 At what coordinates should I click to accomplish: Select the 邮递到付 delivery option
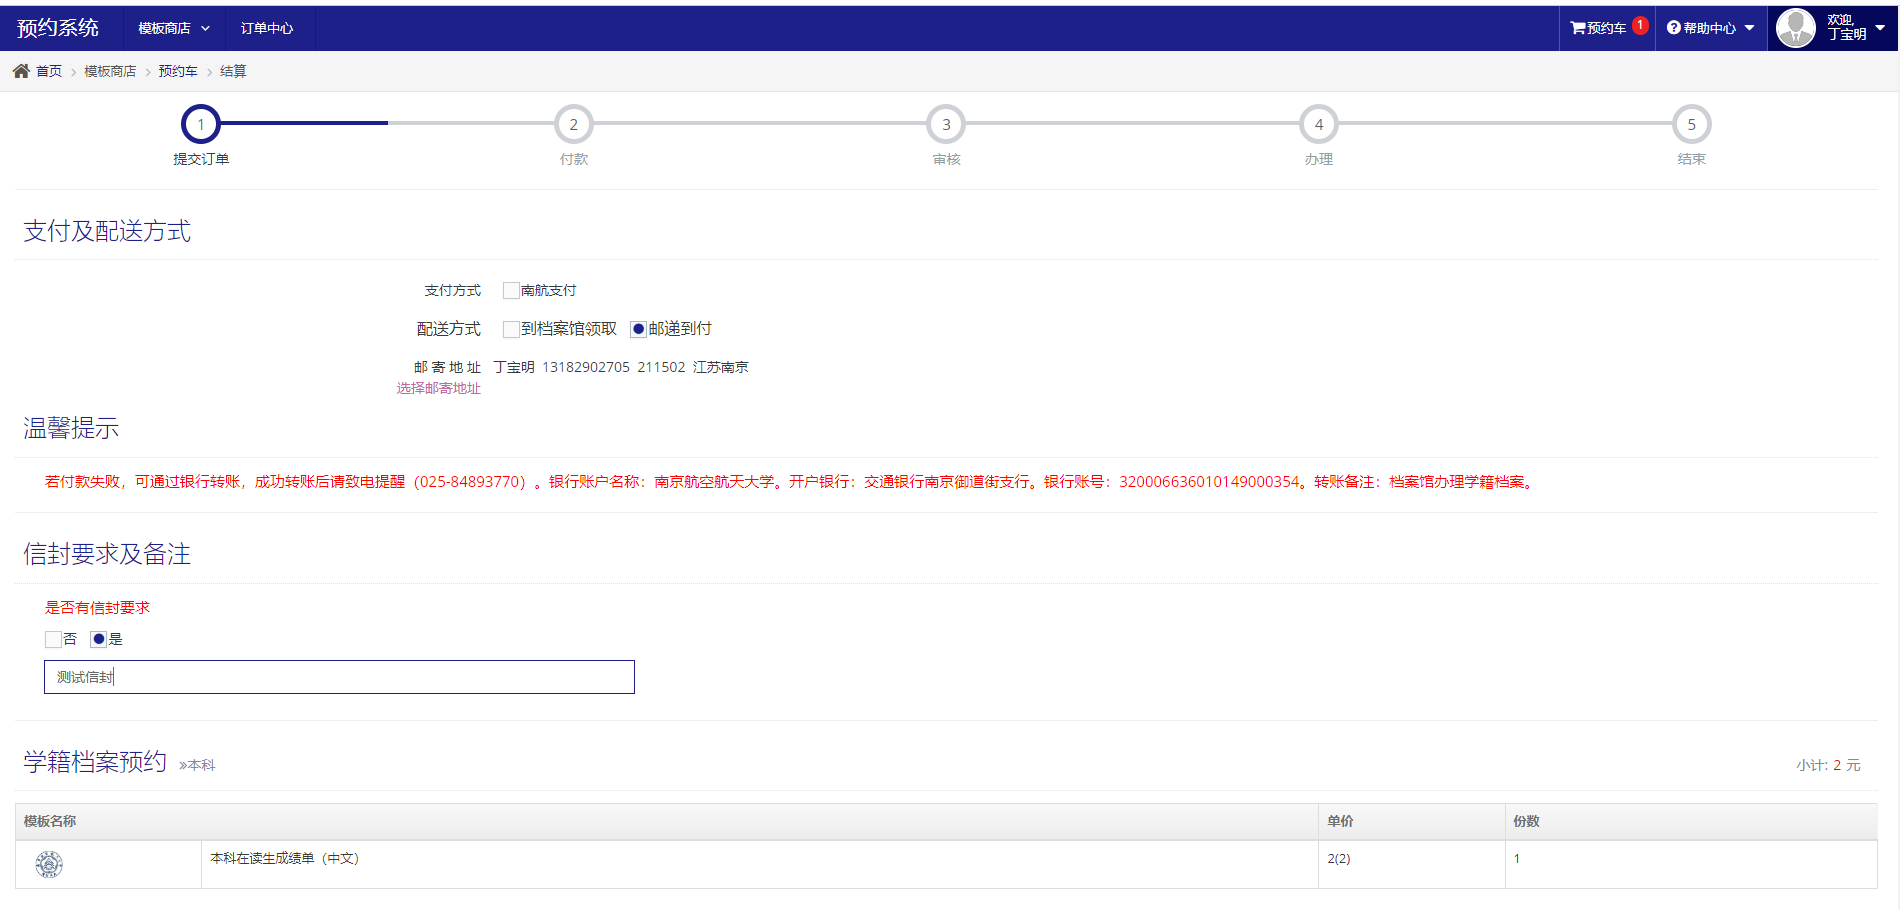(x=638, y=329)
